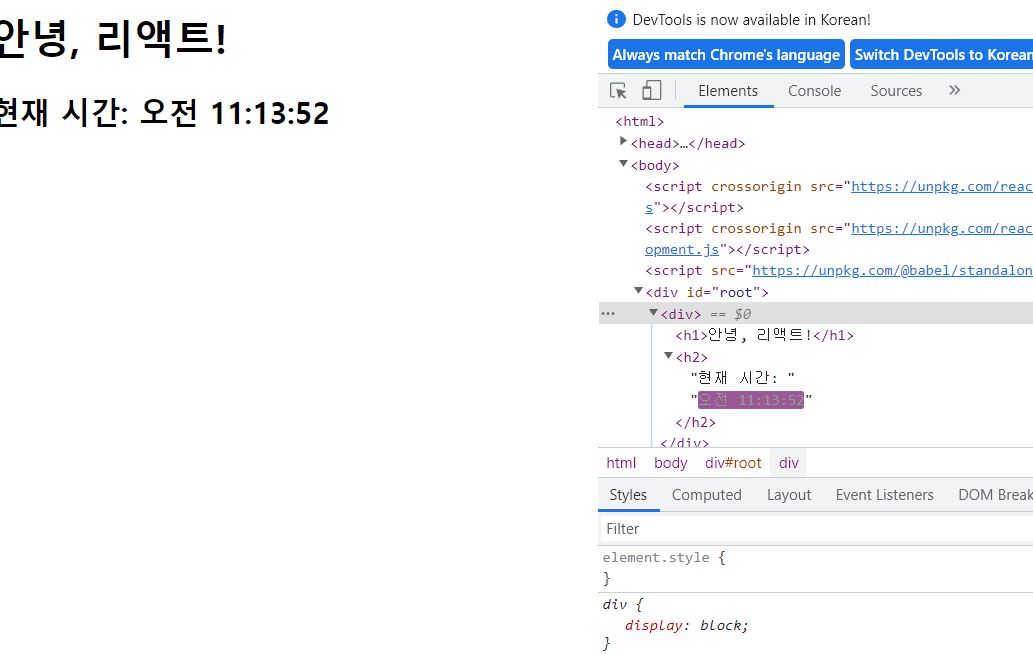Select the closing </h2> tag row
The height and width of the screenshot is (654, 1033).
coord(695,422)
